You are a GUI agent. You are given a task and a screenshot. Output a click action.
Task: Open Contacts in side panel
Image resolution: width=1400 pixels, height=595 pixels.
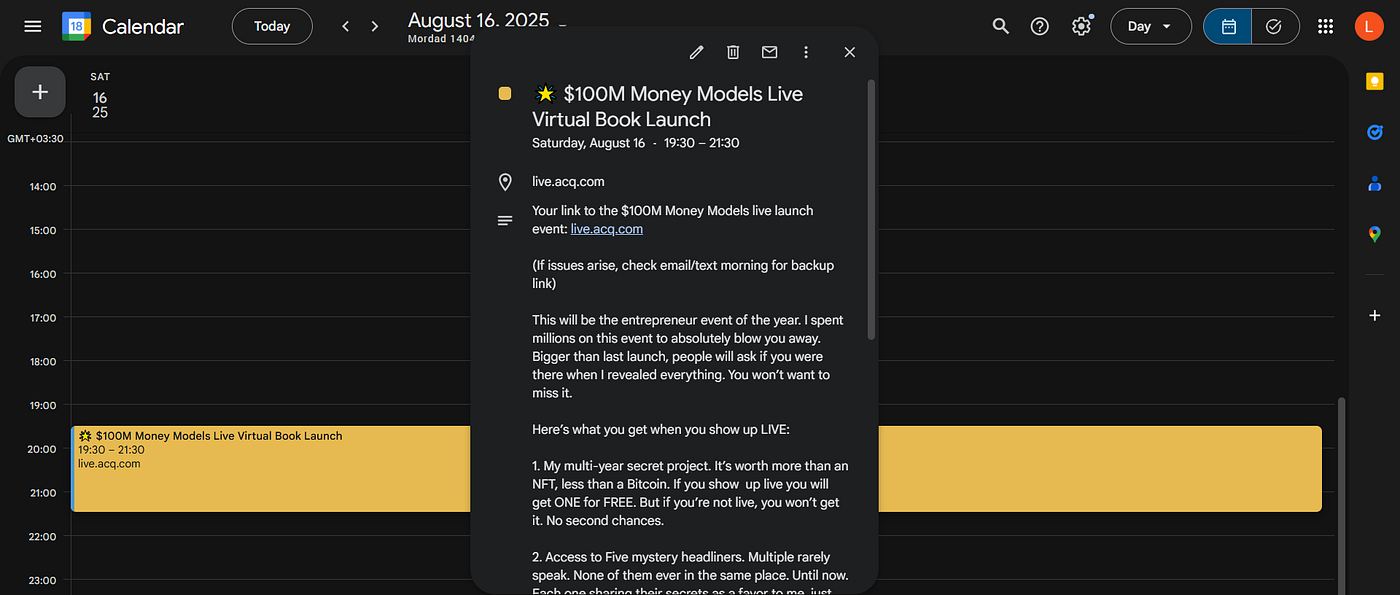[x=1375, y=183]
